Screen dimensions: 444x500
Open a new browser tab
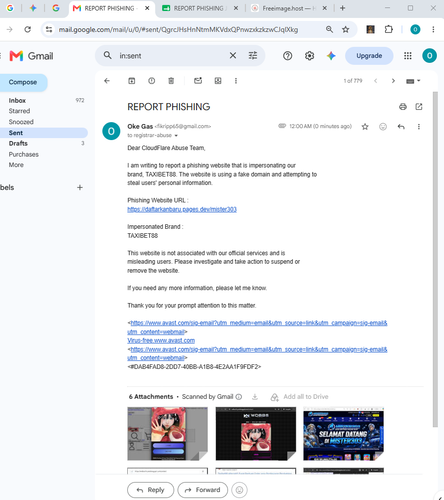[342, 8]
